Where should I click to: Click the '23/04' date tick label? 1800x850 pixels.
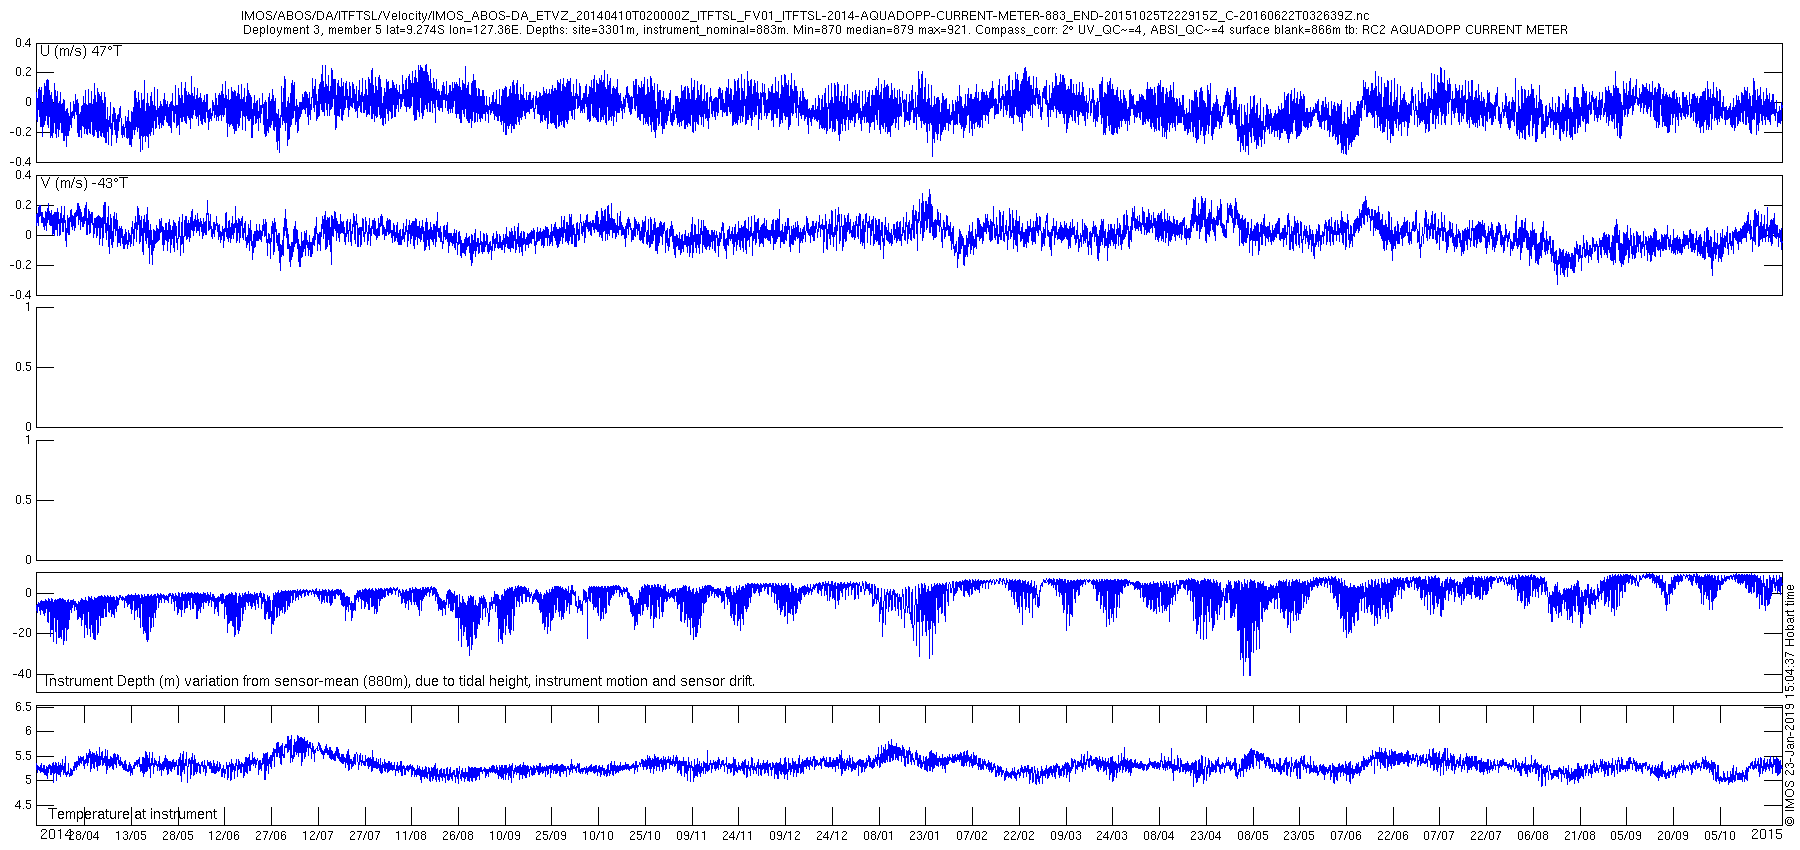pyautogui.click(x=1206, y=836)
